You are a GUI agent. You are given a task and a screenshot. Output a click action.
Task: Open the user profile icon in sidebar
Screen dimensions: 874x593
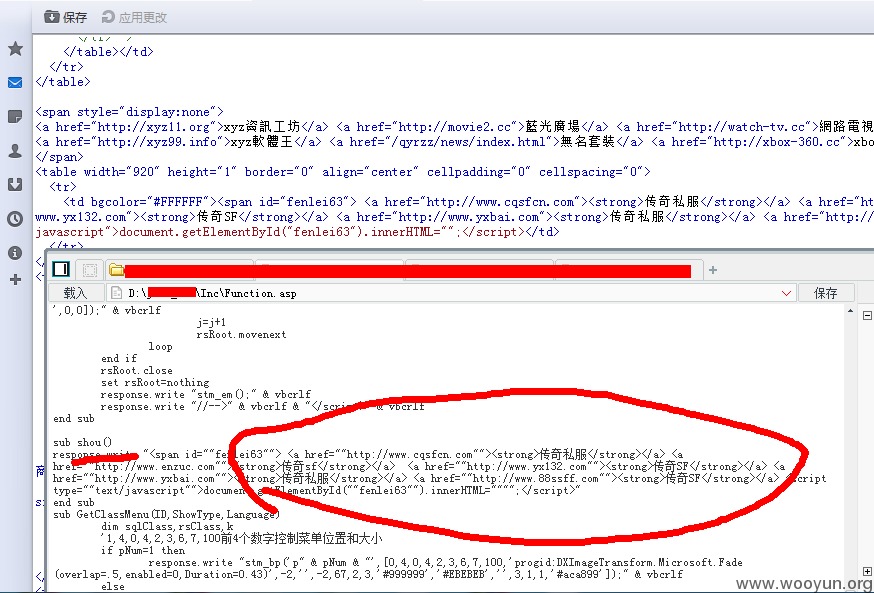click(15, 150)
